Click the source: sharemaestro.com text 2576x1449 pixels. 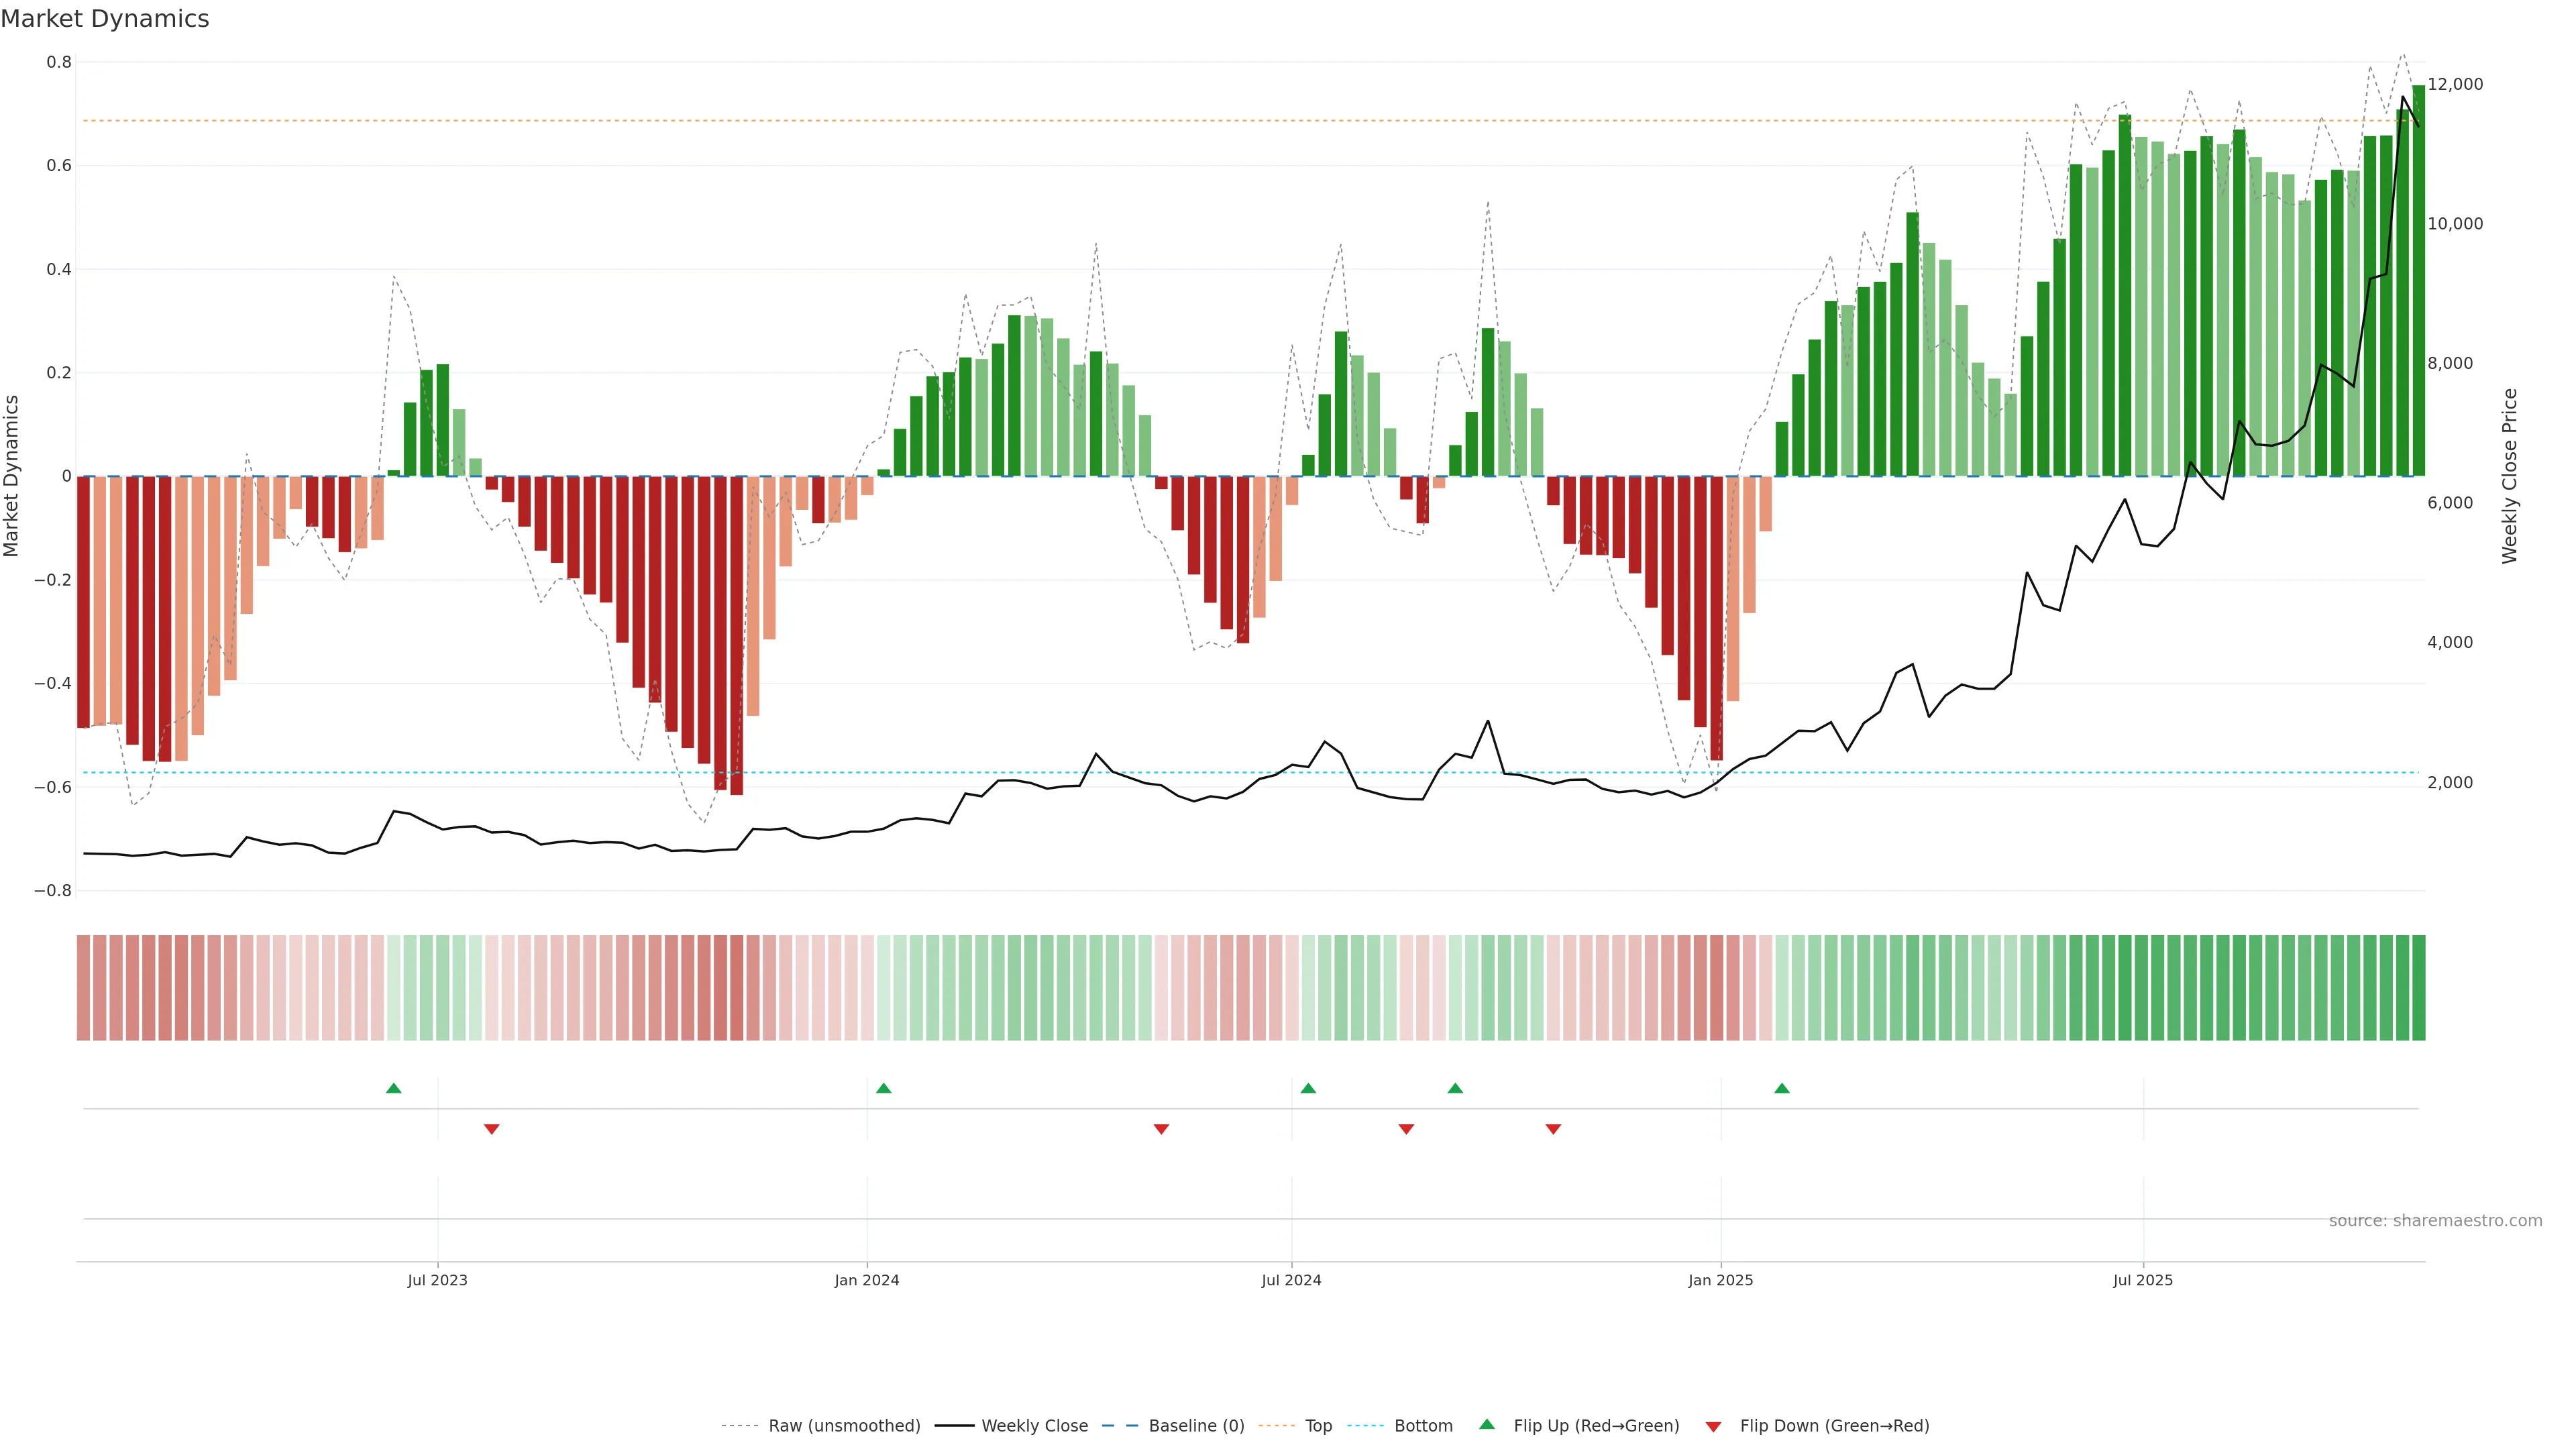2435,1221
